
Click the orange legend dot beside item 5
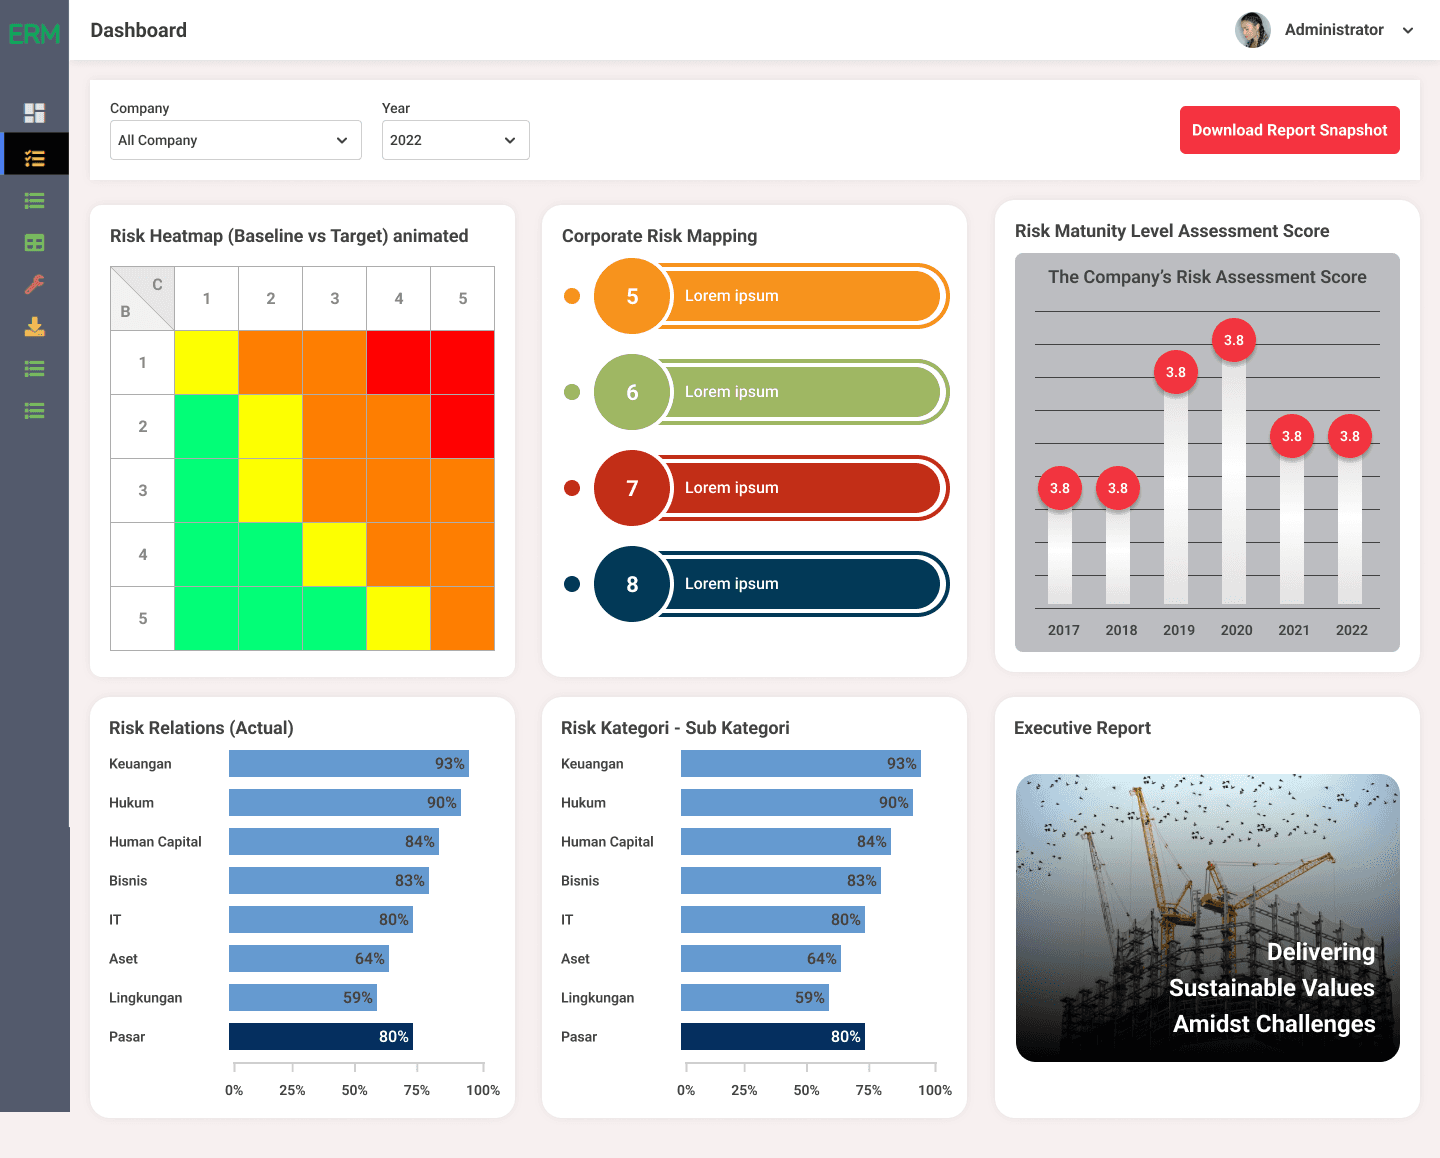coord(572,296)
